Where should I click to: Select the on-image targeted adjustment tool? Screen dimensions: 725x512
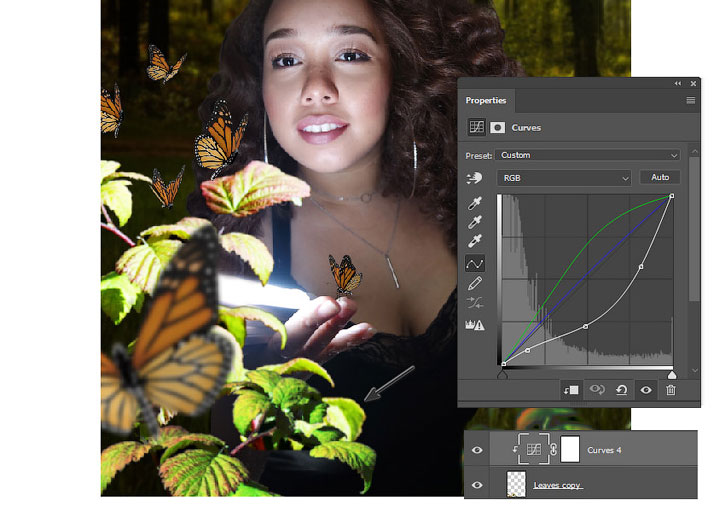(474, 178)
